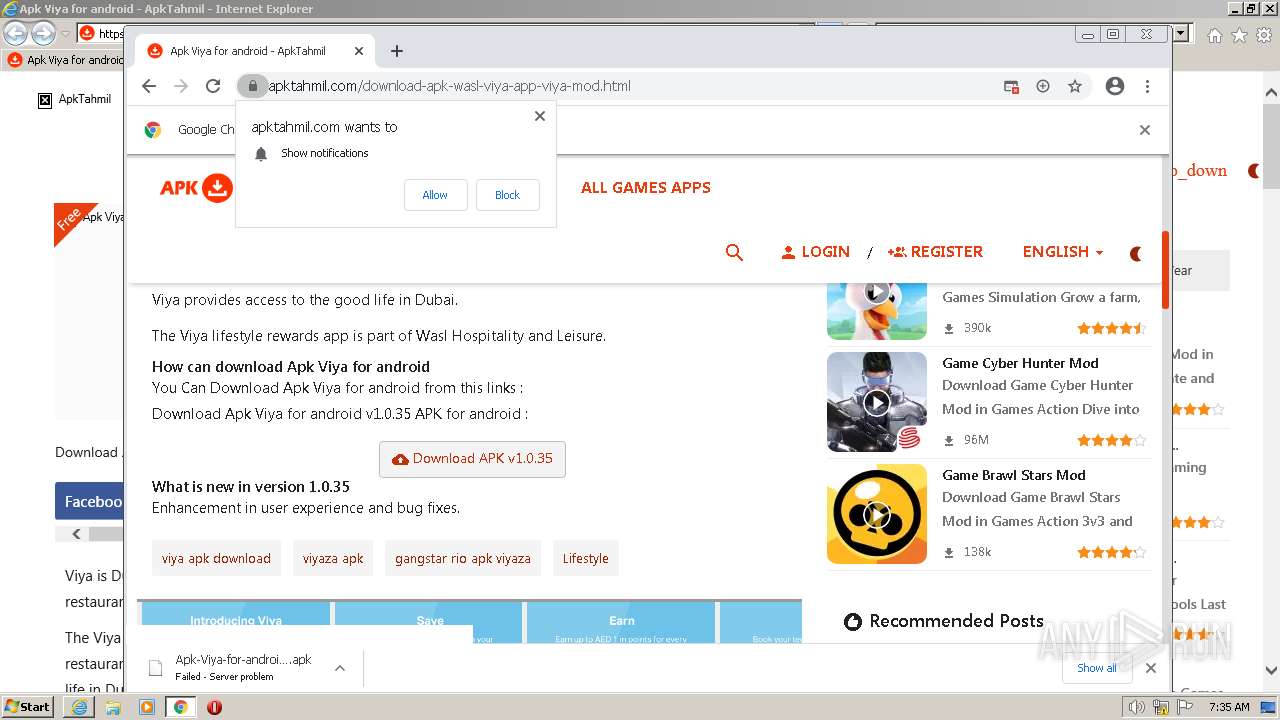Select the viya apk download tag

coord(216,558)
